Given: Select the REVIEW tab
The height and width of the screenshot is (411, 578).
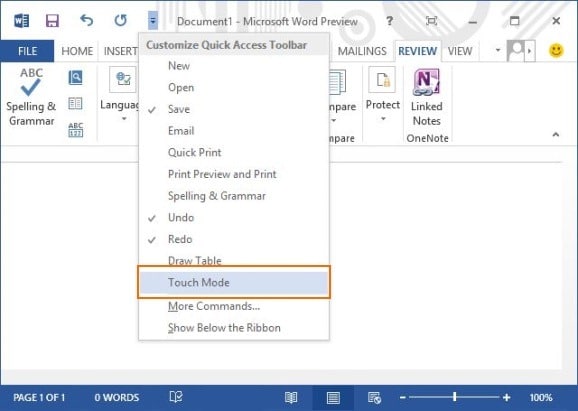Looking at the screenshot, I should click(x=418, y=51).
